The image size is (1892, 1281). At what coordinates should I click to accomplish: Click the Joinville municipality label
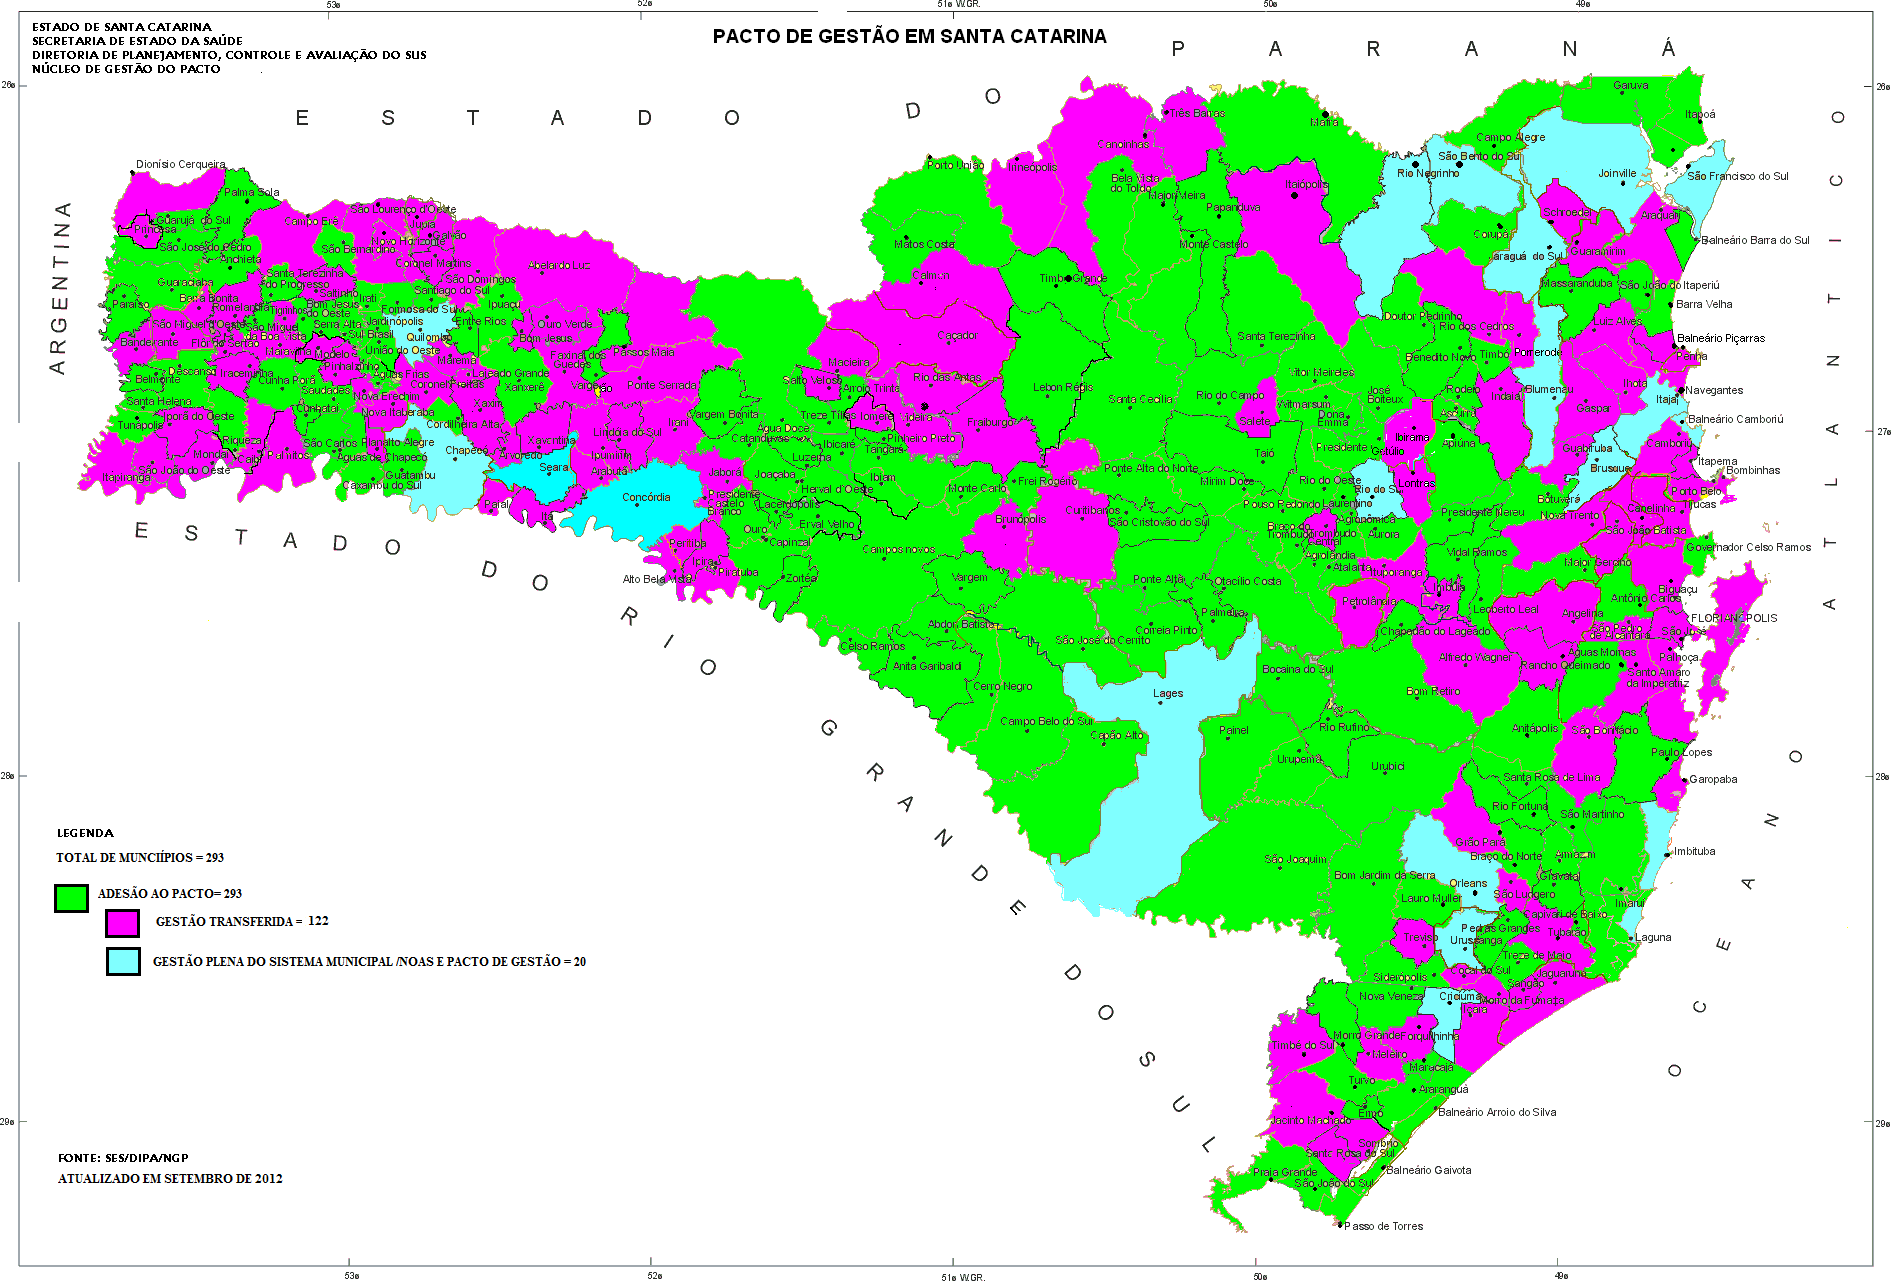pyautogui.click(x=1617, y=173)
